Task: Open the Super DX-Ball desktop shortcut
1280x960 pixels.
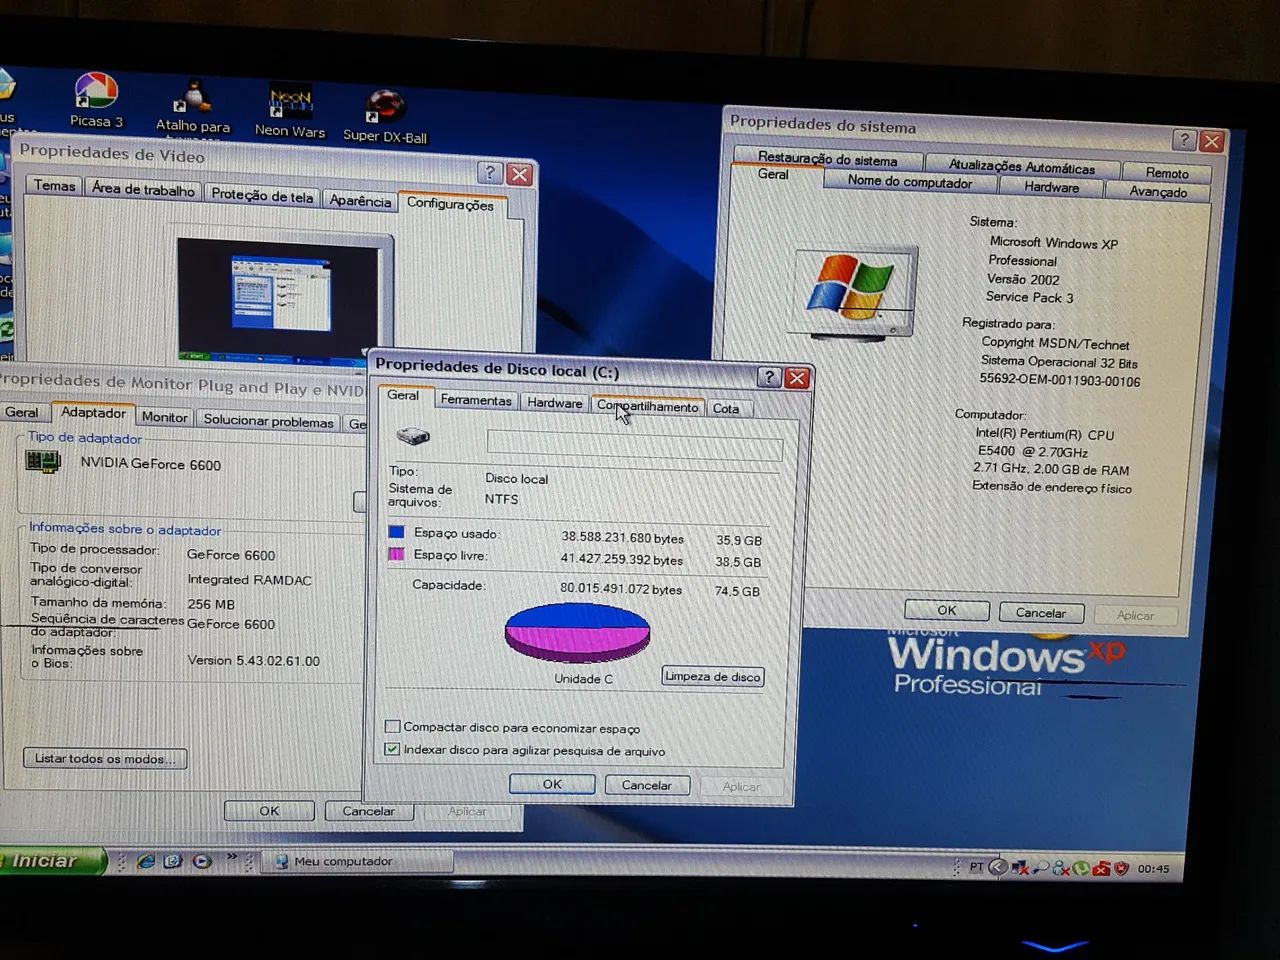Action: point(385,117)
